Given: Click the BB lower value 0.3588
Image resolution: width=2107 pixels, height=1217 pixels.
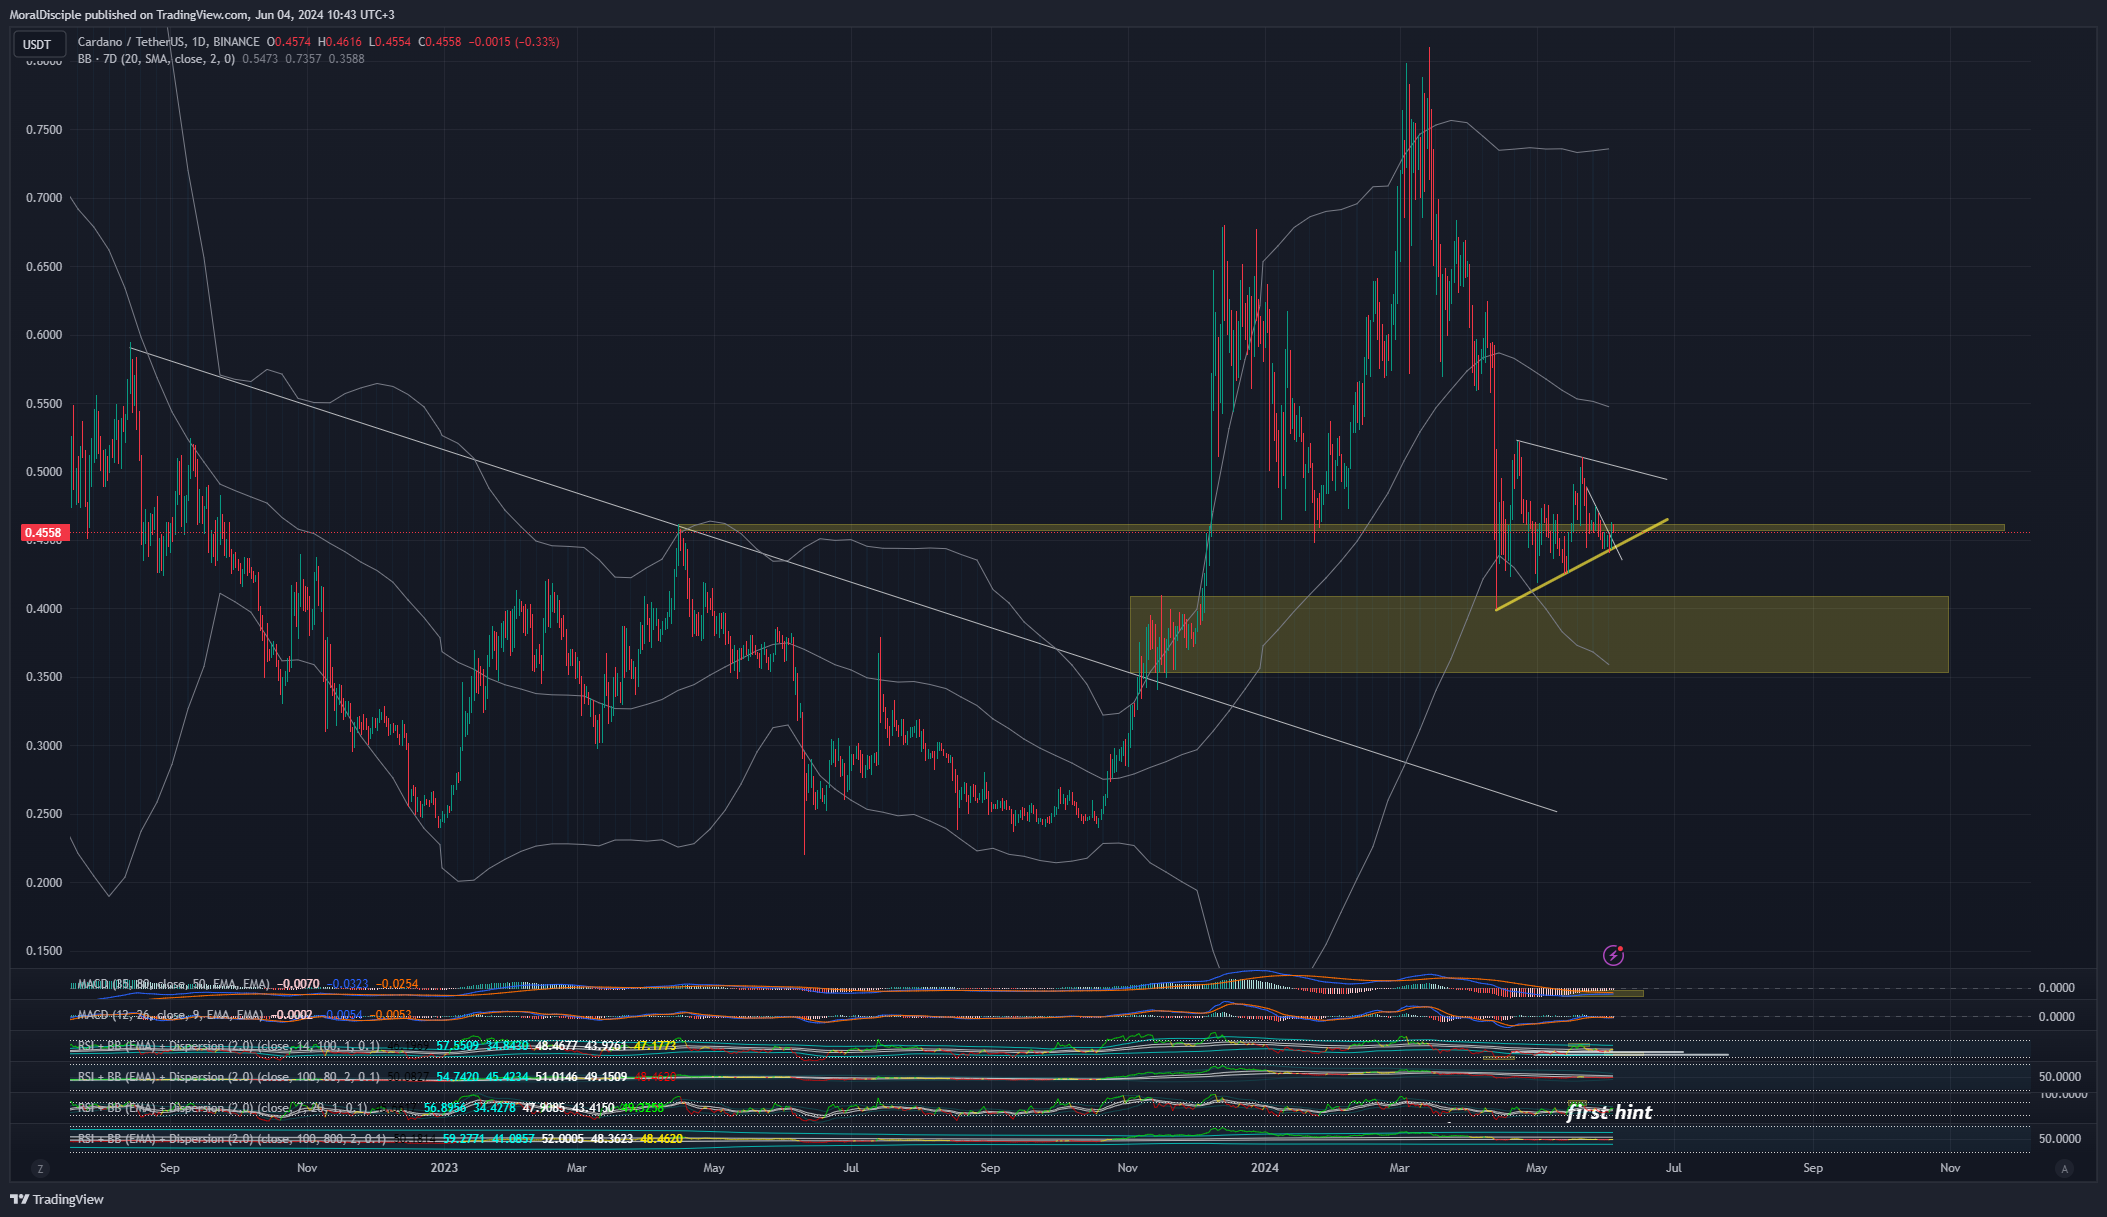Looking at the screenshot, I should (x=346, y=59).
